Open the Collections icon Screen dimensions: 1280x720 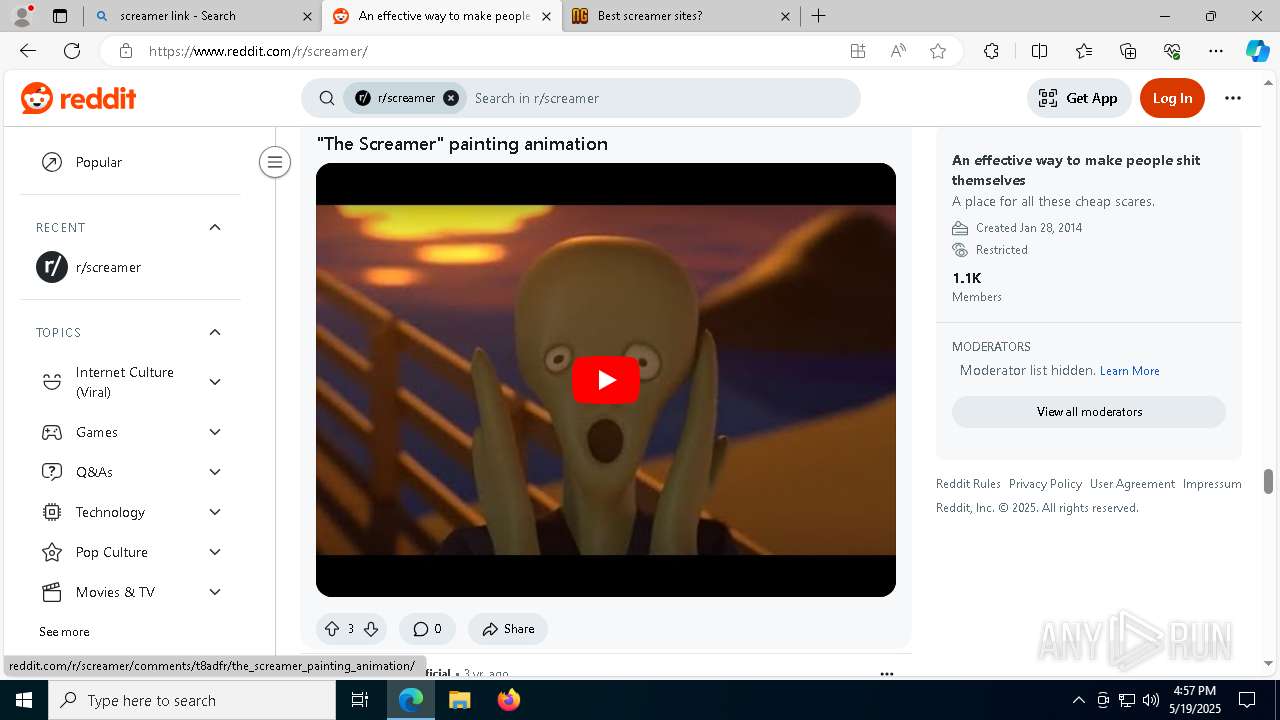pyautogui.click(x=1128, y=51)
